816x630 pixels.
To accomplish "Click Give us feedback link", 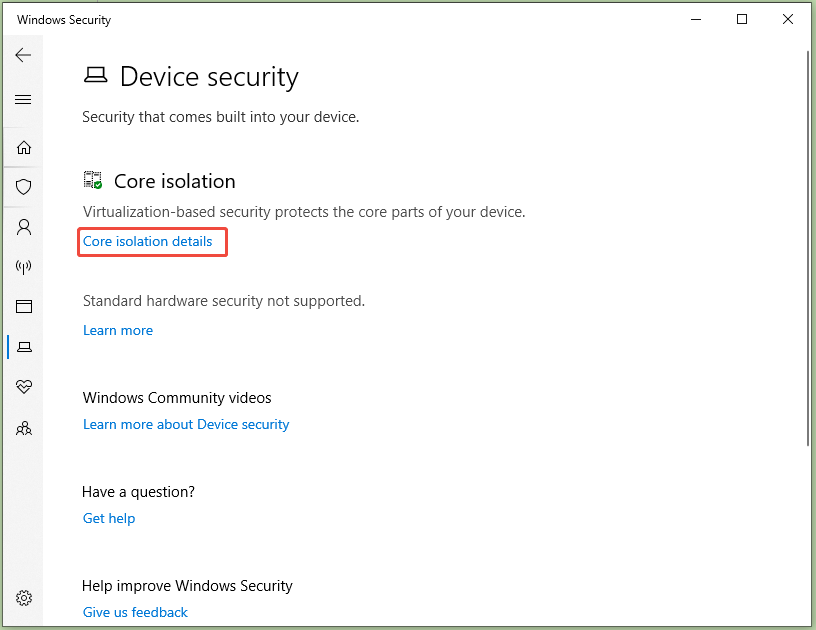I will point(135,612).
